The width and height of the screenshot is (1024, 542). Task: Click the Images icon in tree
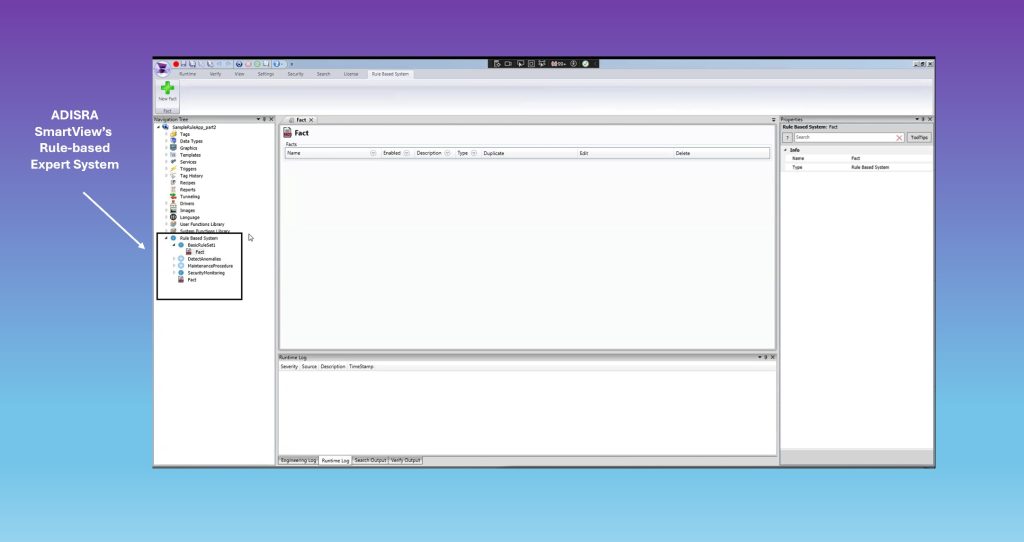point(174,210)
